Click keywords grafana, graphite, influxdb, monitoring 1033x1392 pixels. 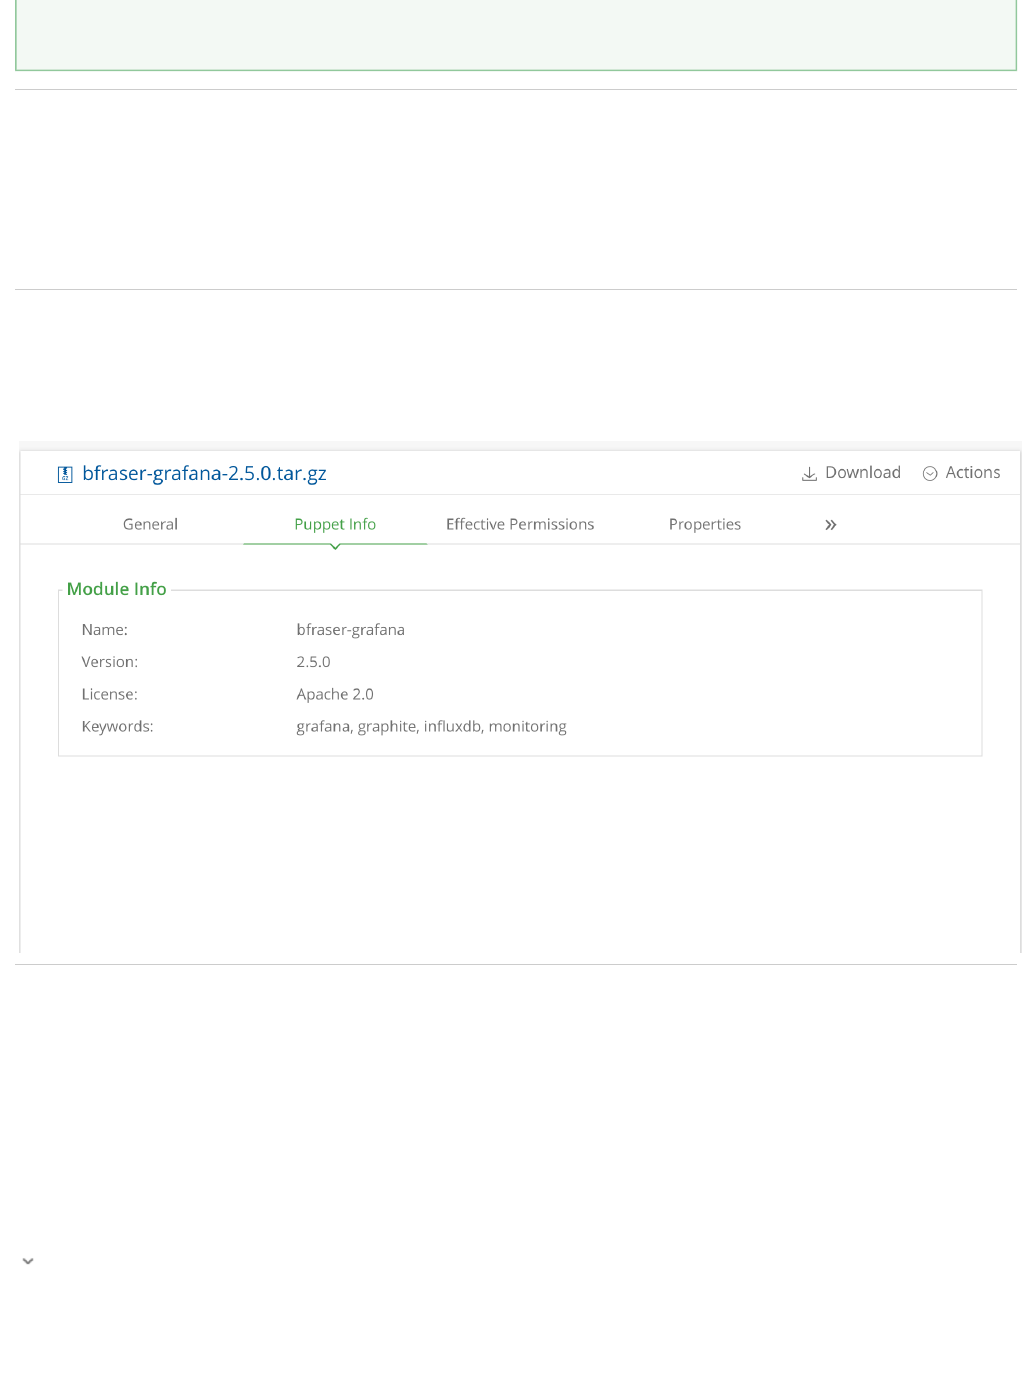pos(431,727)
